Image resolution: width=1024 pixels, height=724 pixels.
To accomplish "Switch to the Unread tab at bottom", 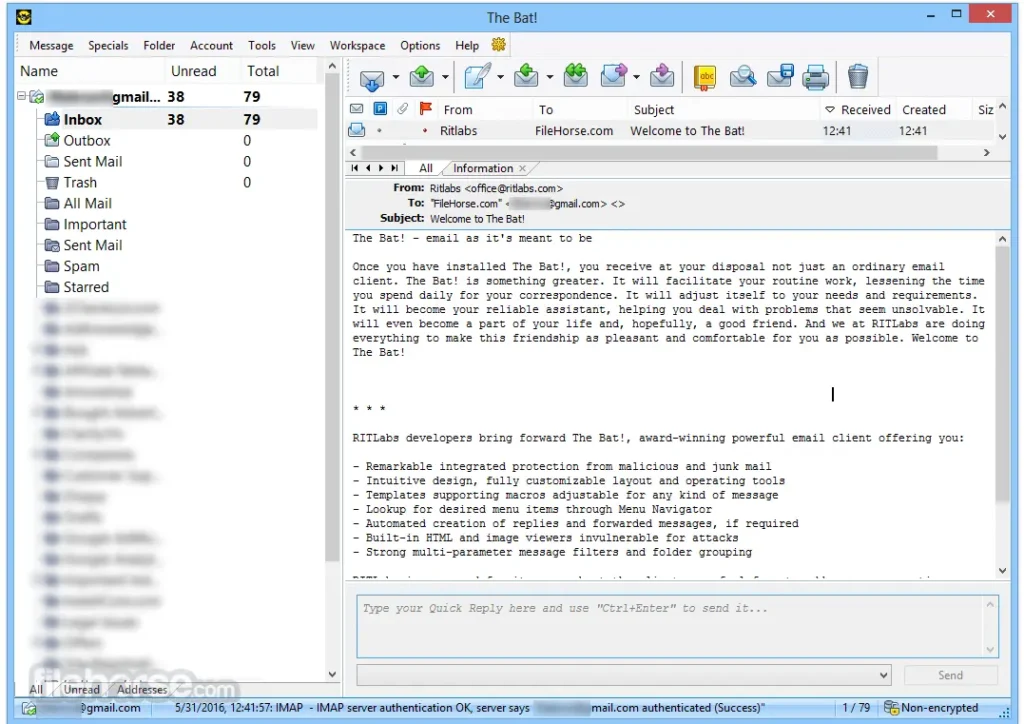I will 82,689.
